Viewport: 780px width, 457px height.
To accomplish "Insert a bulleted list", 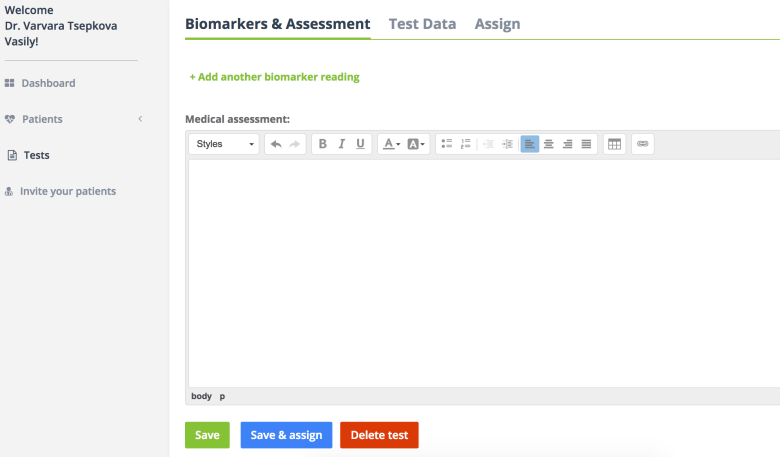I will (447, 144).
